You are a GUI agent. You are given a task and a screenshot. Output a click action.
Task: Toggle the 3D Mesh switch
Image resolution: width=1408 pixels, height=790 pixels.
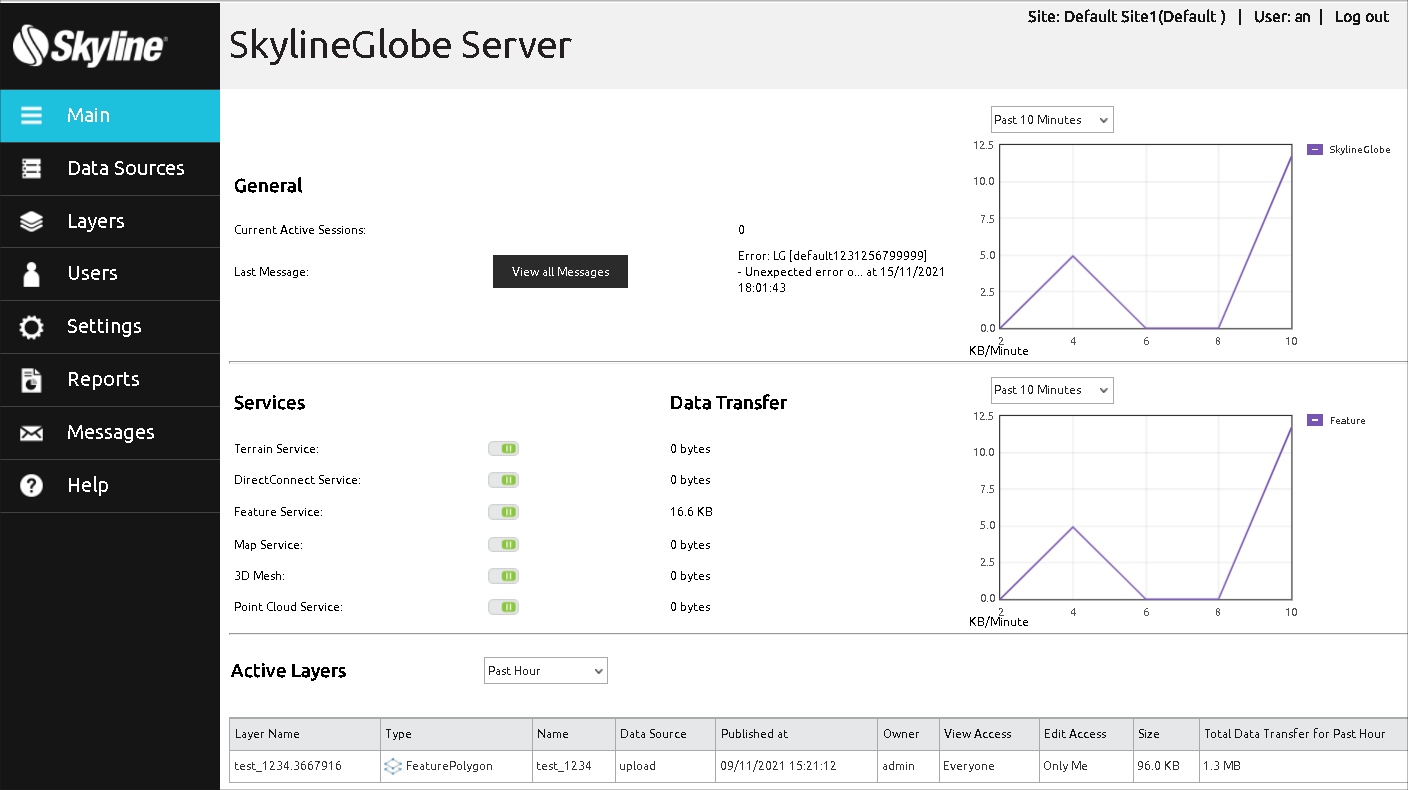tap(503, 576)
